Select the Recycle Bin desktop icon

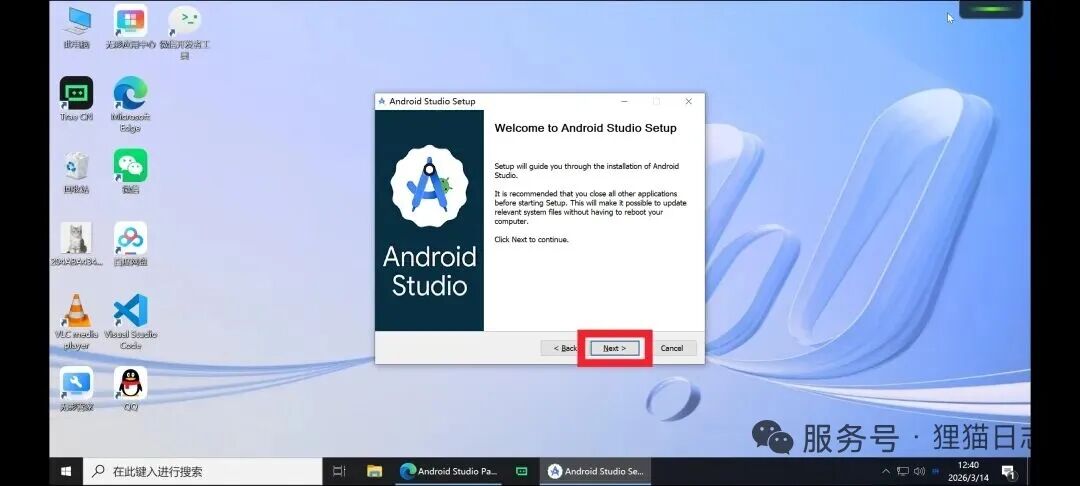pyautogui.click(x=76, y=171)
